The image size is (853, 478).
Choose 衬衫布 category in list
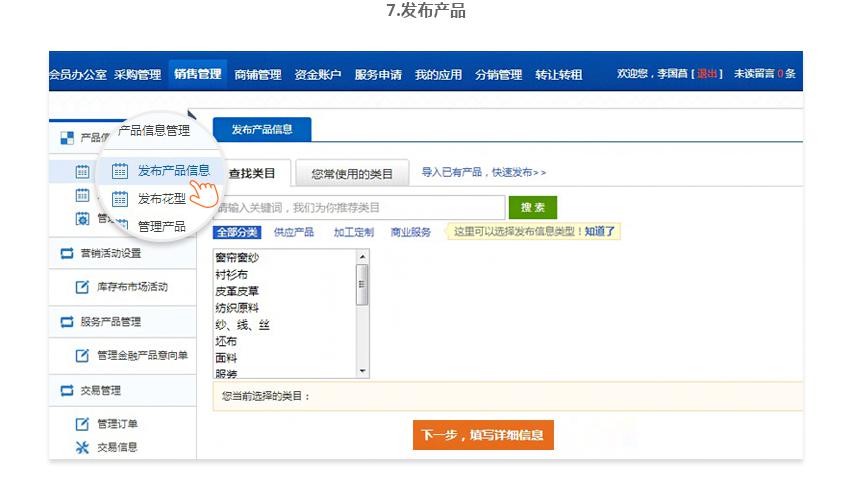point(231,274)
